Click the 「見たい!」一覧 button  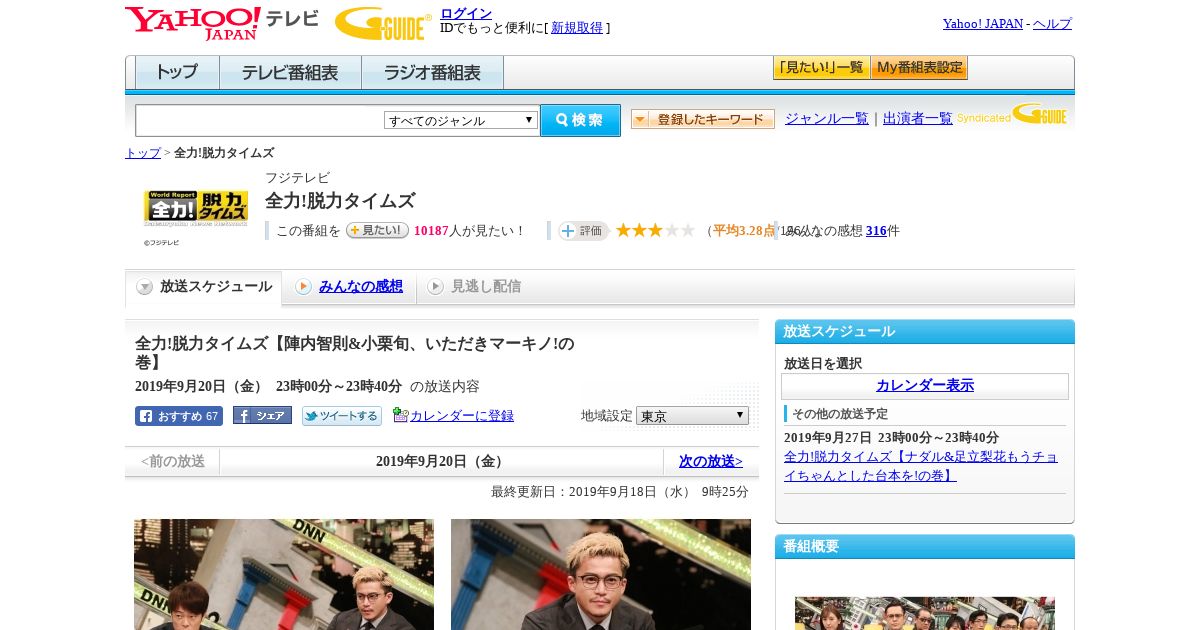[x=821, y=68]
